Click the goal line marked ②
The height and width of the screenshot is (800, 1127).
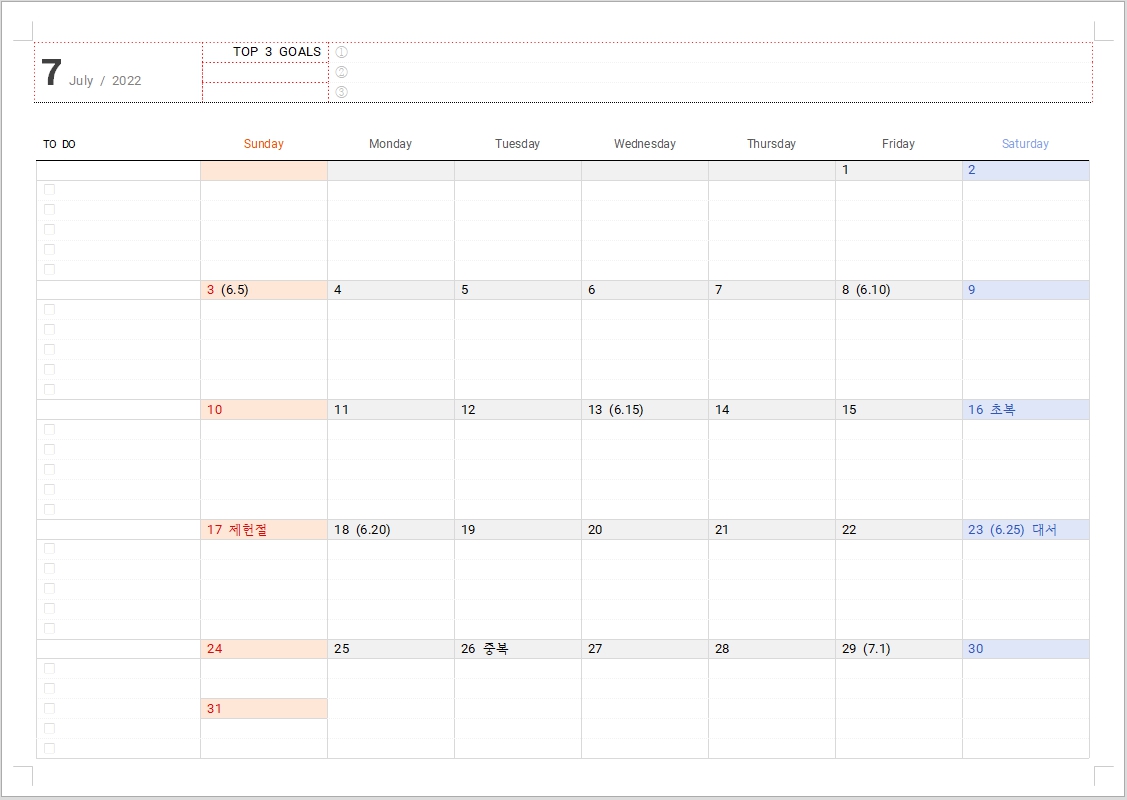710,73
